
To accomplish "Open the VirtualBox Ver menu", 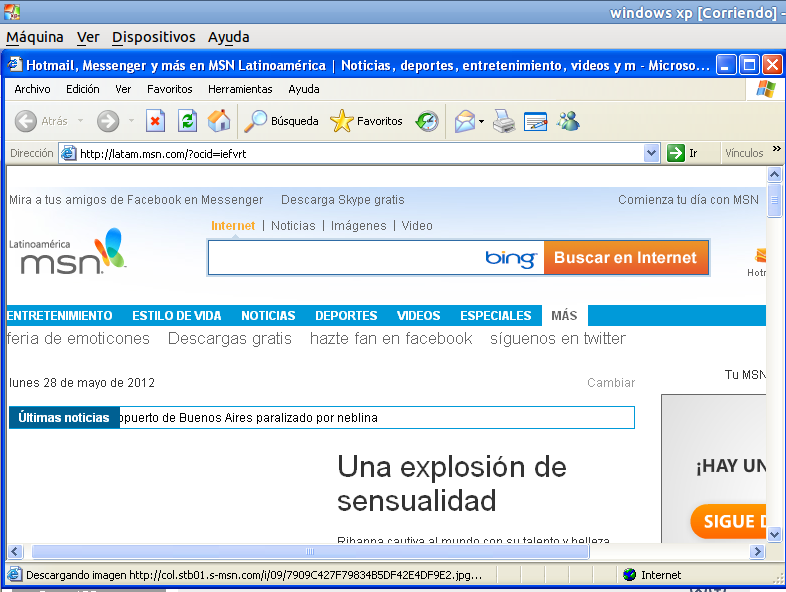I will (88, 37).
